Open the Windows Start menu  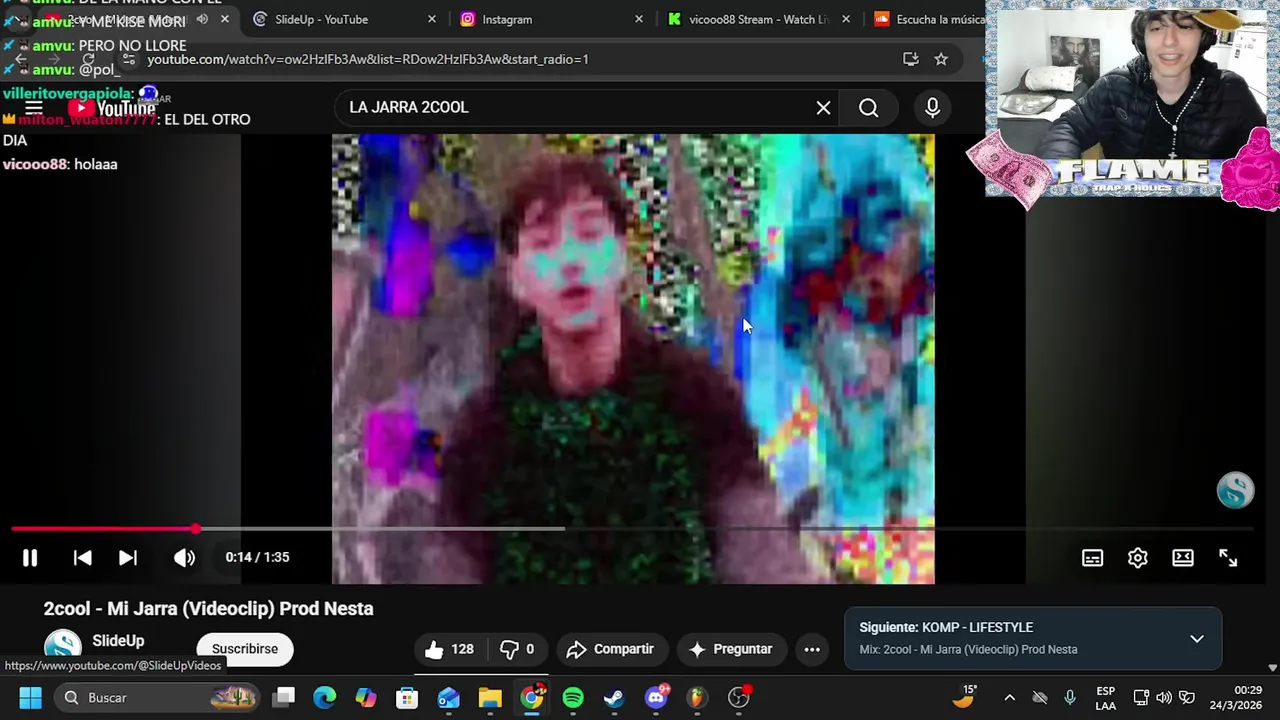coord(30,698)
